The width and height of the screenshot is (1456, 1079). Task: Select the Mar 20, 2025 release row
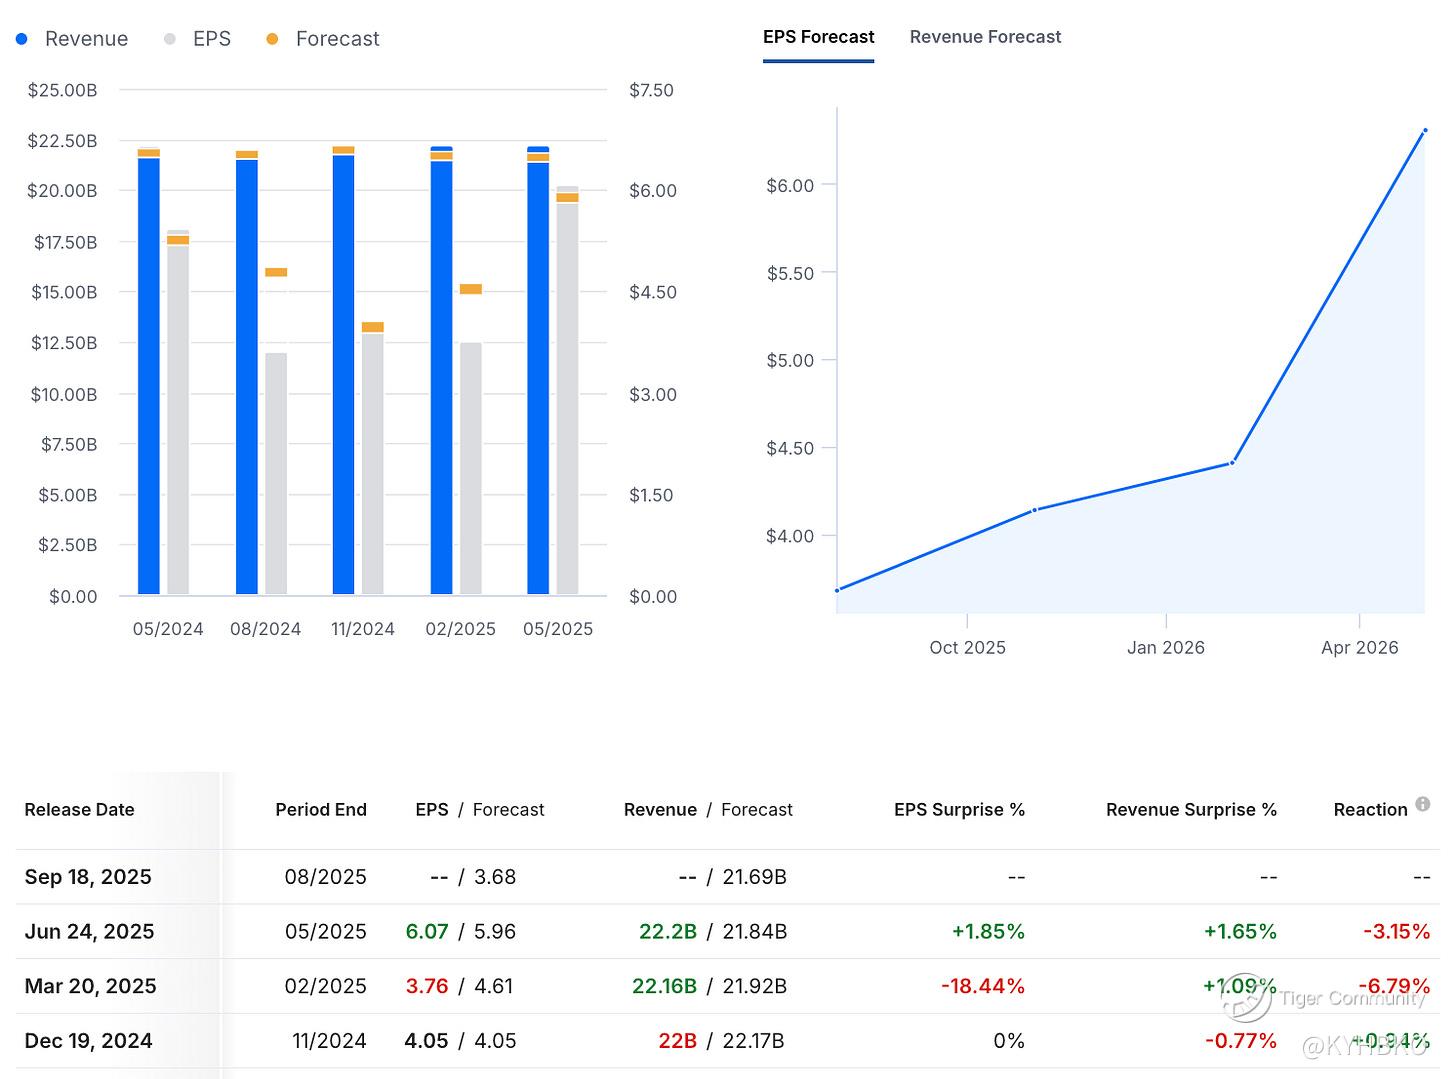(90, 986)
